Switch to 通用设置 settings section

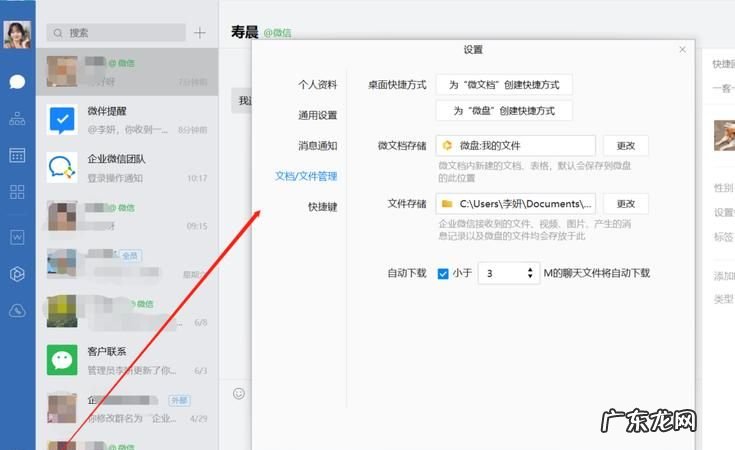[x=317, y=115]
